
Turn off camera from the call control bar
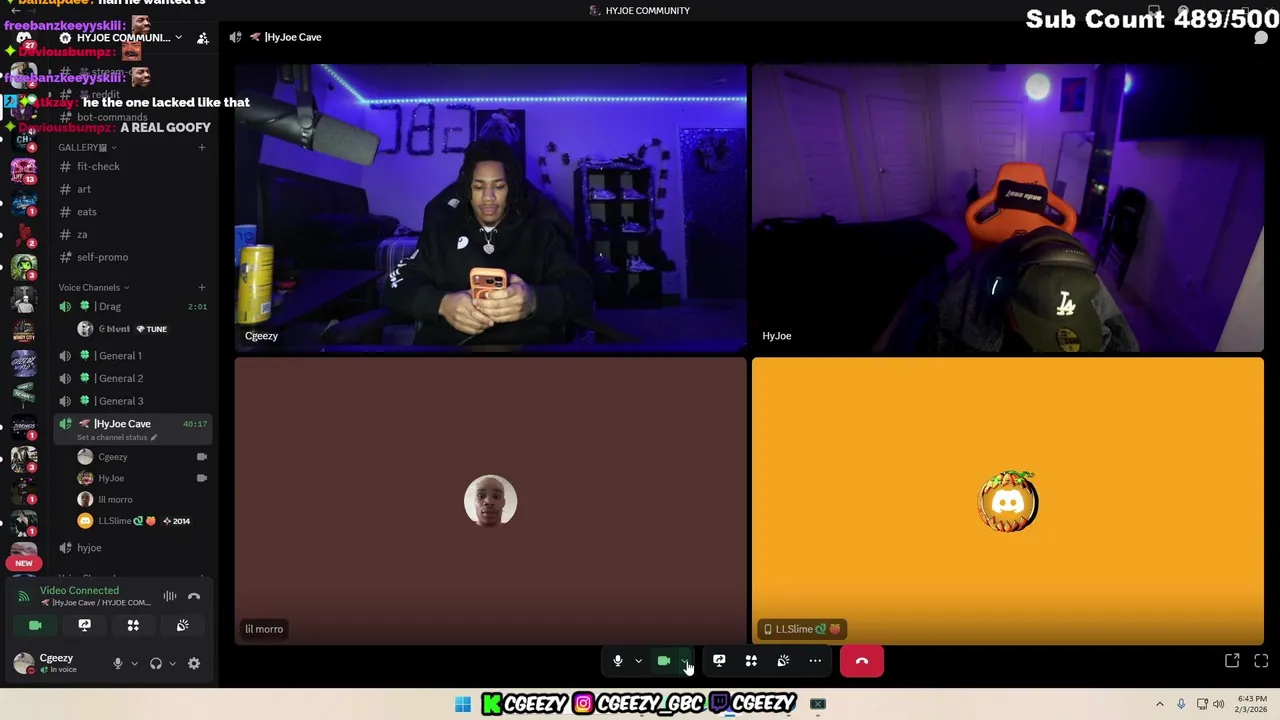tap(663, 661)
